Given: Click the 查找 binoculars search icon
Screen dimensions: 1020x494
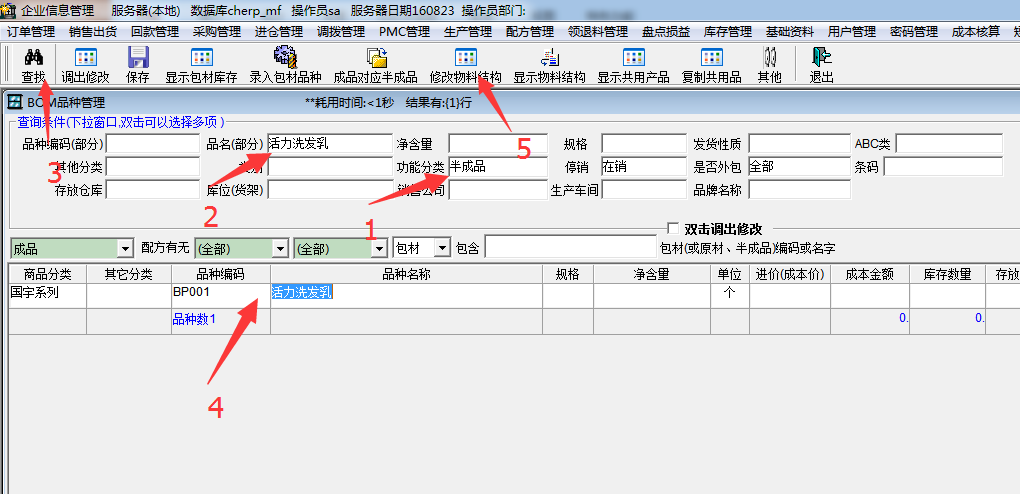Looking at the screenshot, I should (x=33, y=57).
